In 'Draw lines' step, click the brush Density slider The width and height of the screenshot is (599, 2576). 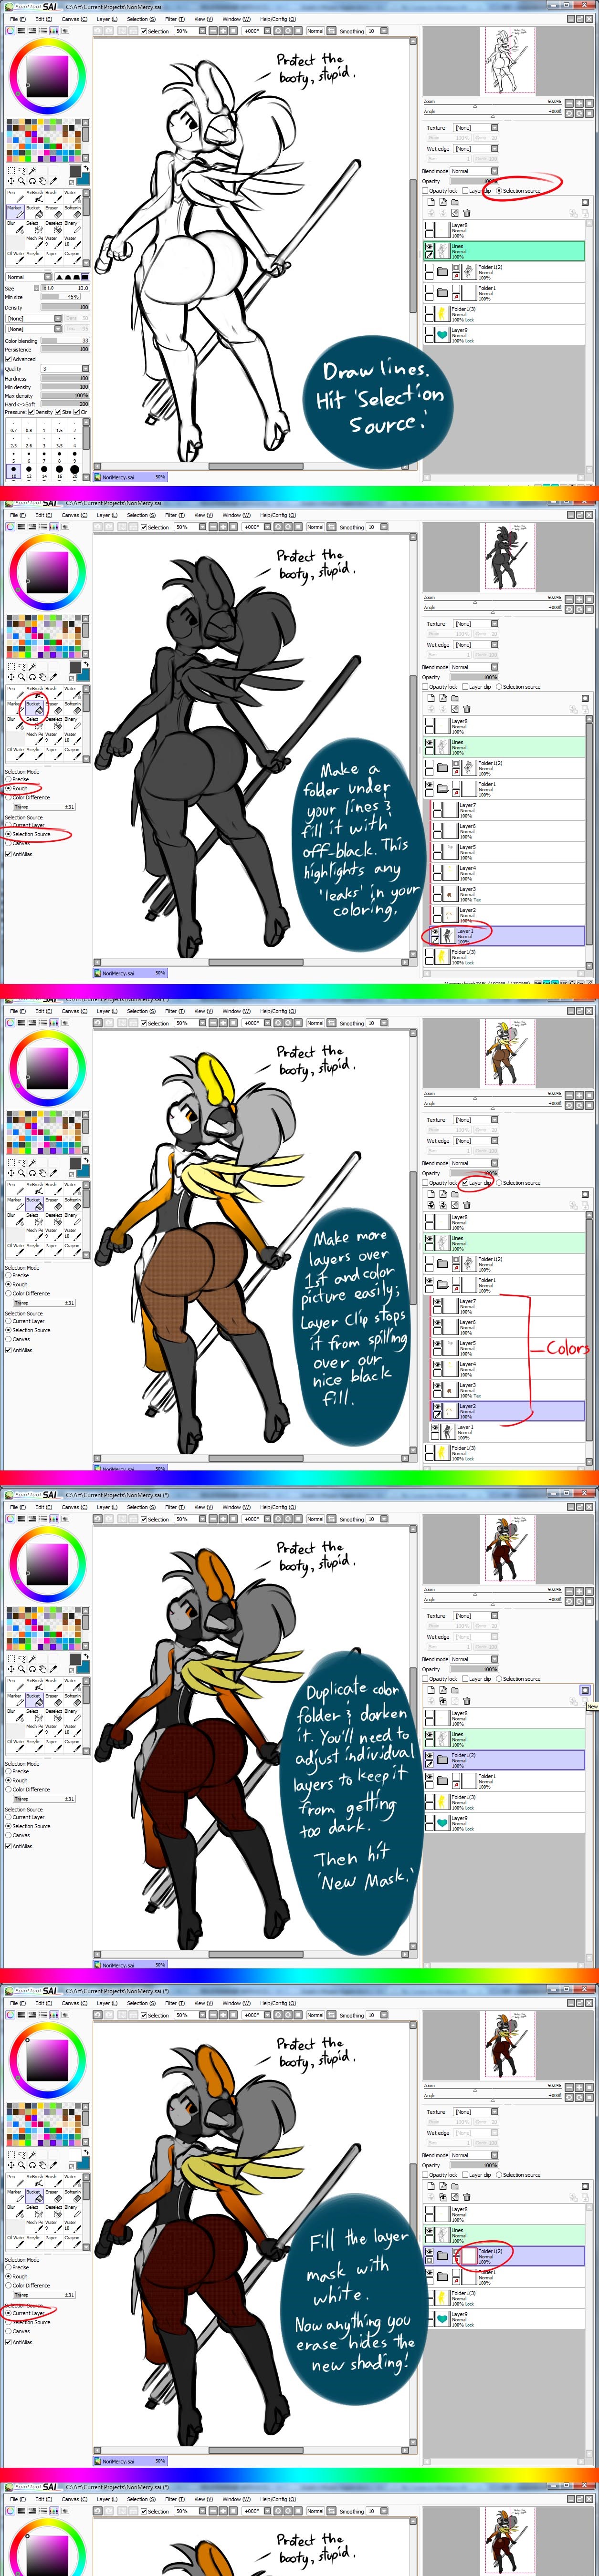coord(64,307)
